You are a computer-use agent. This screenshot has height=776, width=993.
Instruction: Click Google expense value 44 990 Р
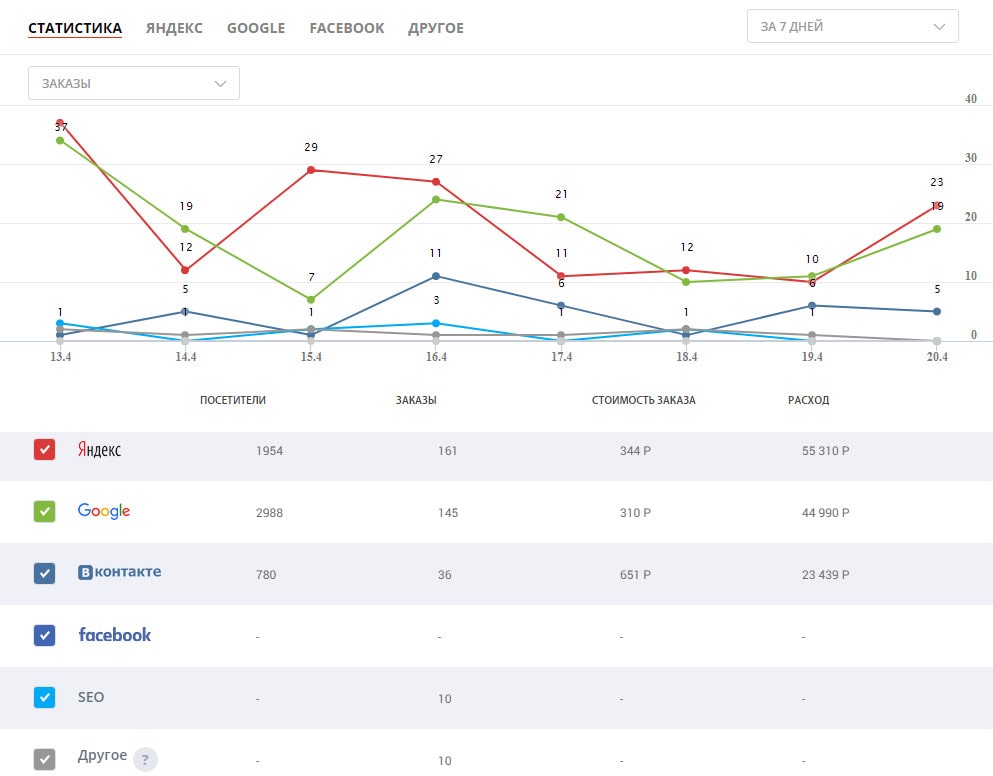point(826,513)
